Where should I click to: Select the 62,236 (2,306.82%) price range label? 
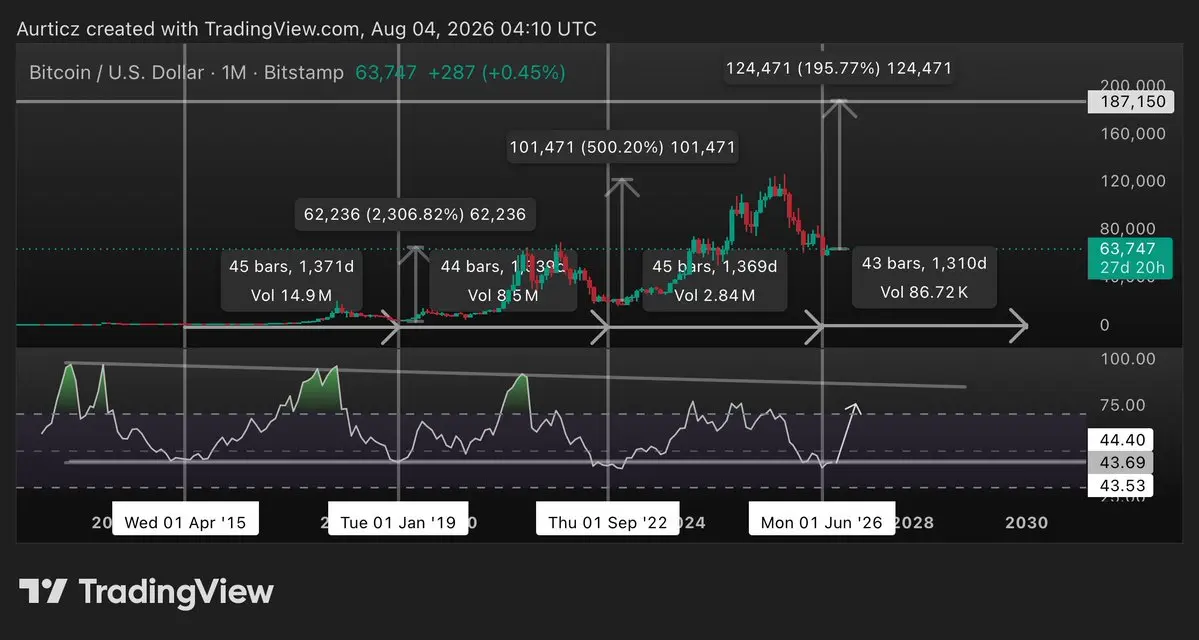point(415,214)
